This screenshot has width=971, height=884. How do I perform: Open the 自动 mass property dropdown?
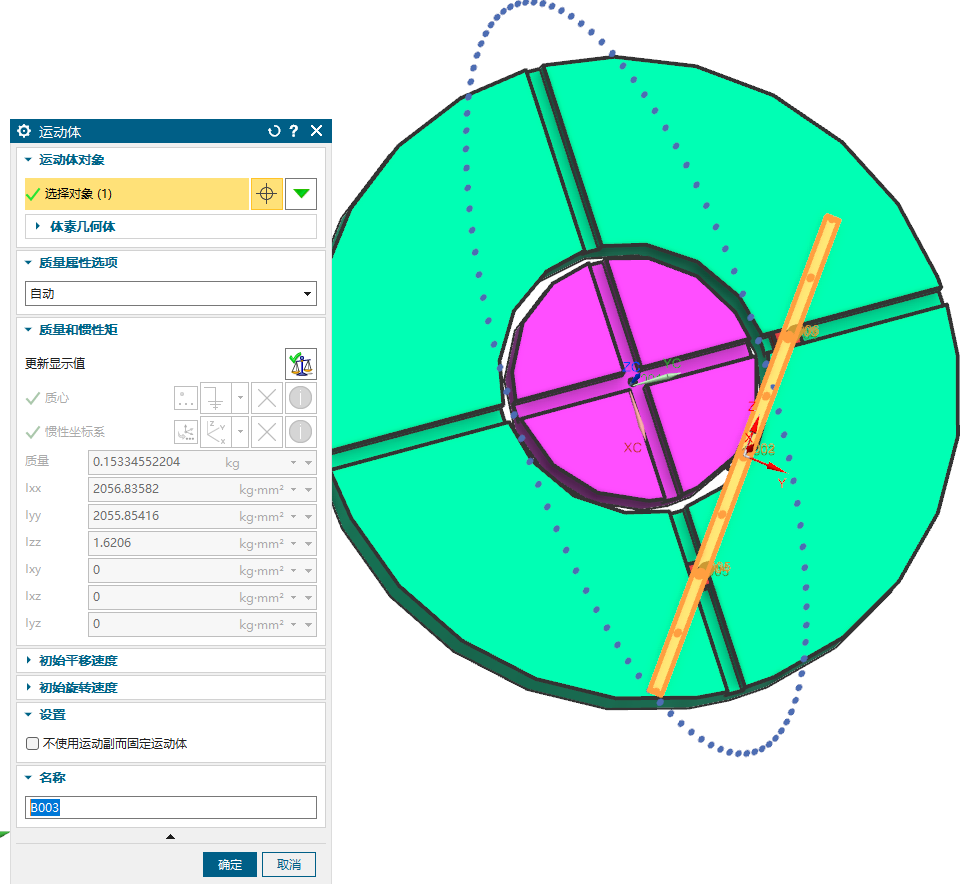tap(170, 294)
